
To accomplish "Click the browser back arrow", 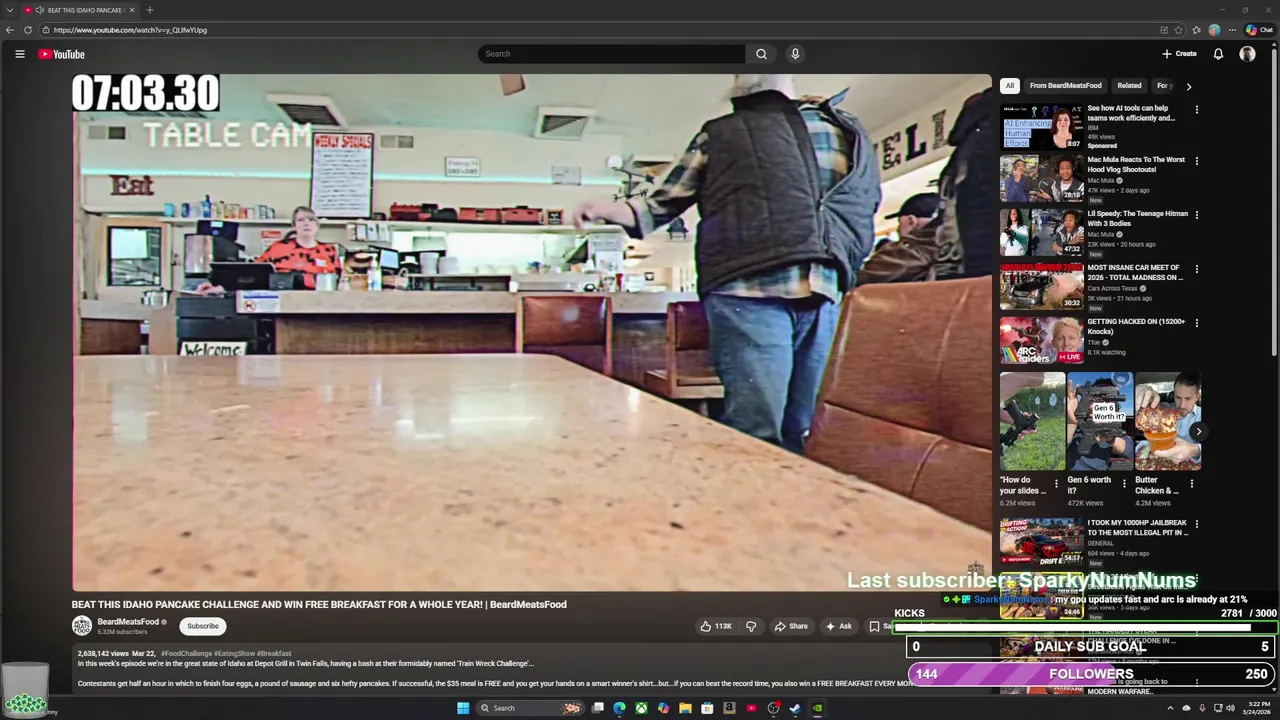I will pyautogui.click(x=9, y=30).
